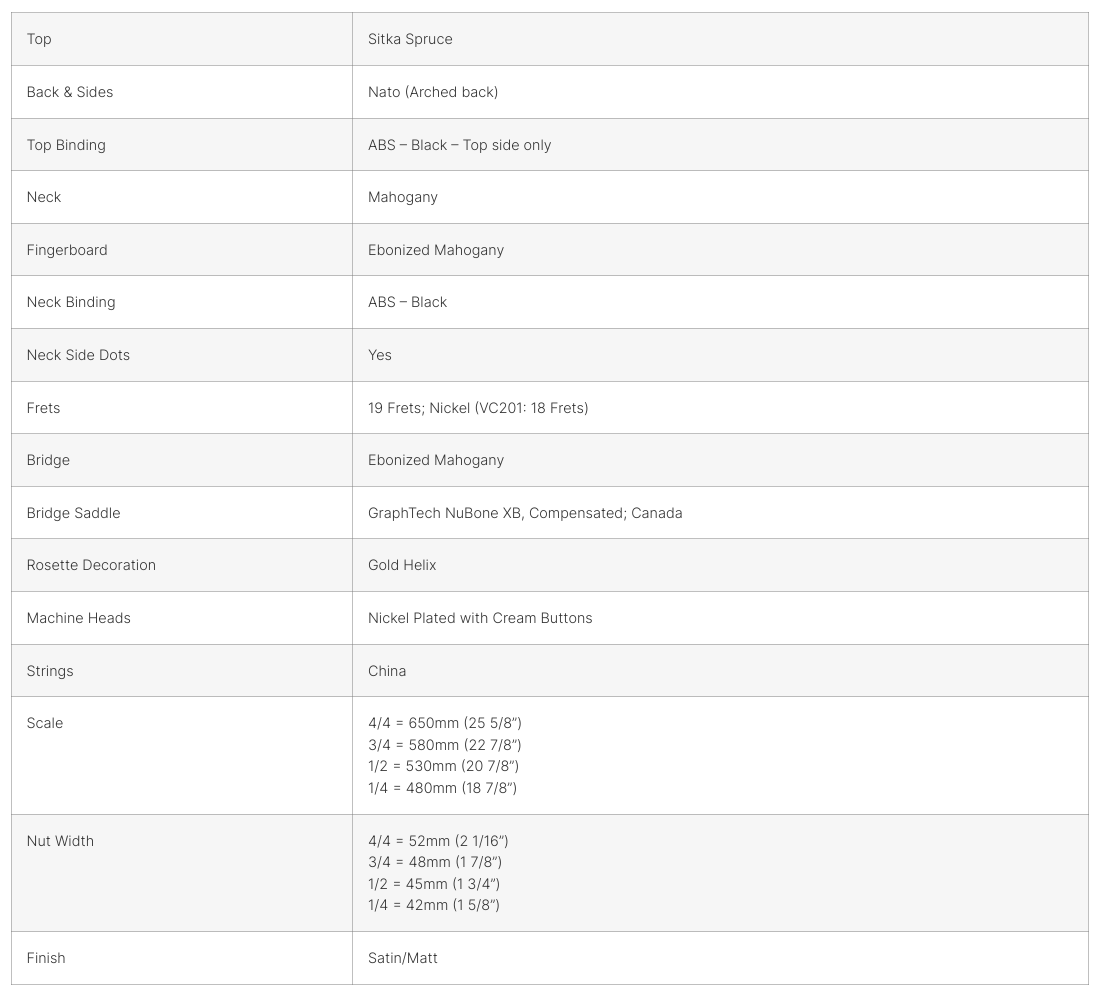Click the Strings China value
This screenshot has height=1007, width=1101.
click(x=387, y=671)
